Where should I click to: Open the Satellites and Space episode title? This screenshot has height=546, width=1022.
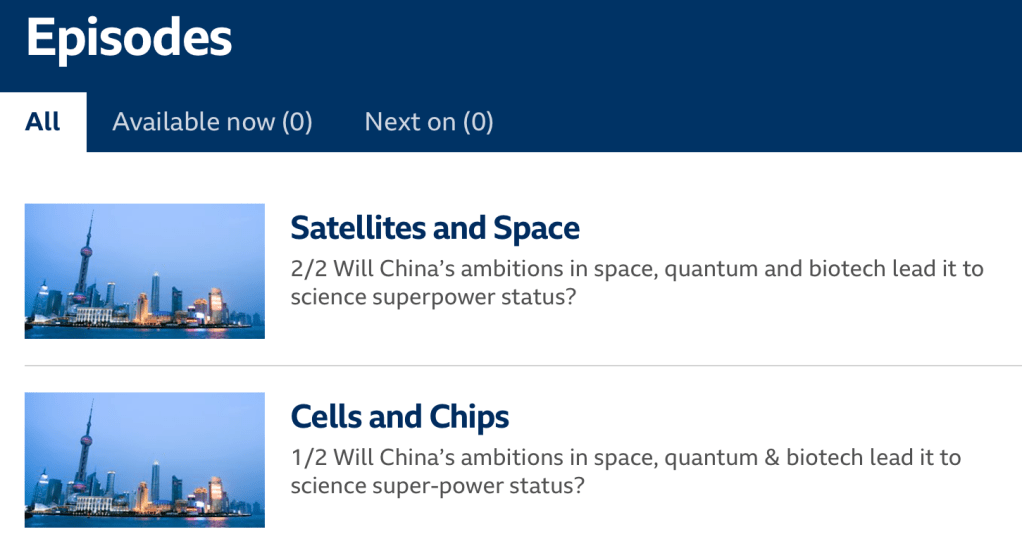[x=435, y=228]
